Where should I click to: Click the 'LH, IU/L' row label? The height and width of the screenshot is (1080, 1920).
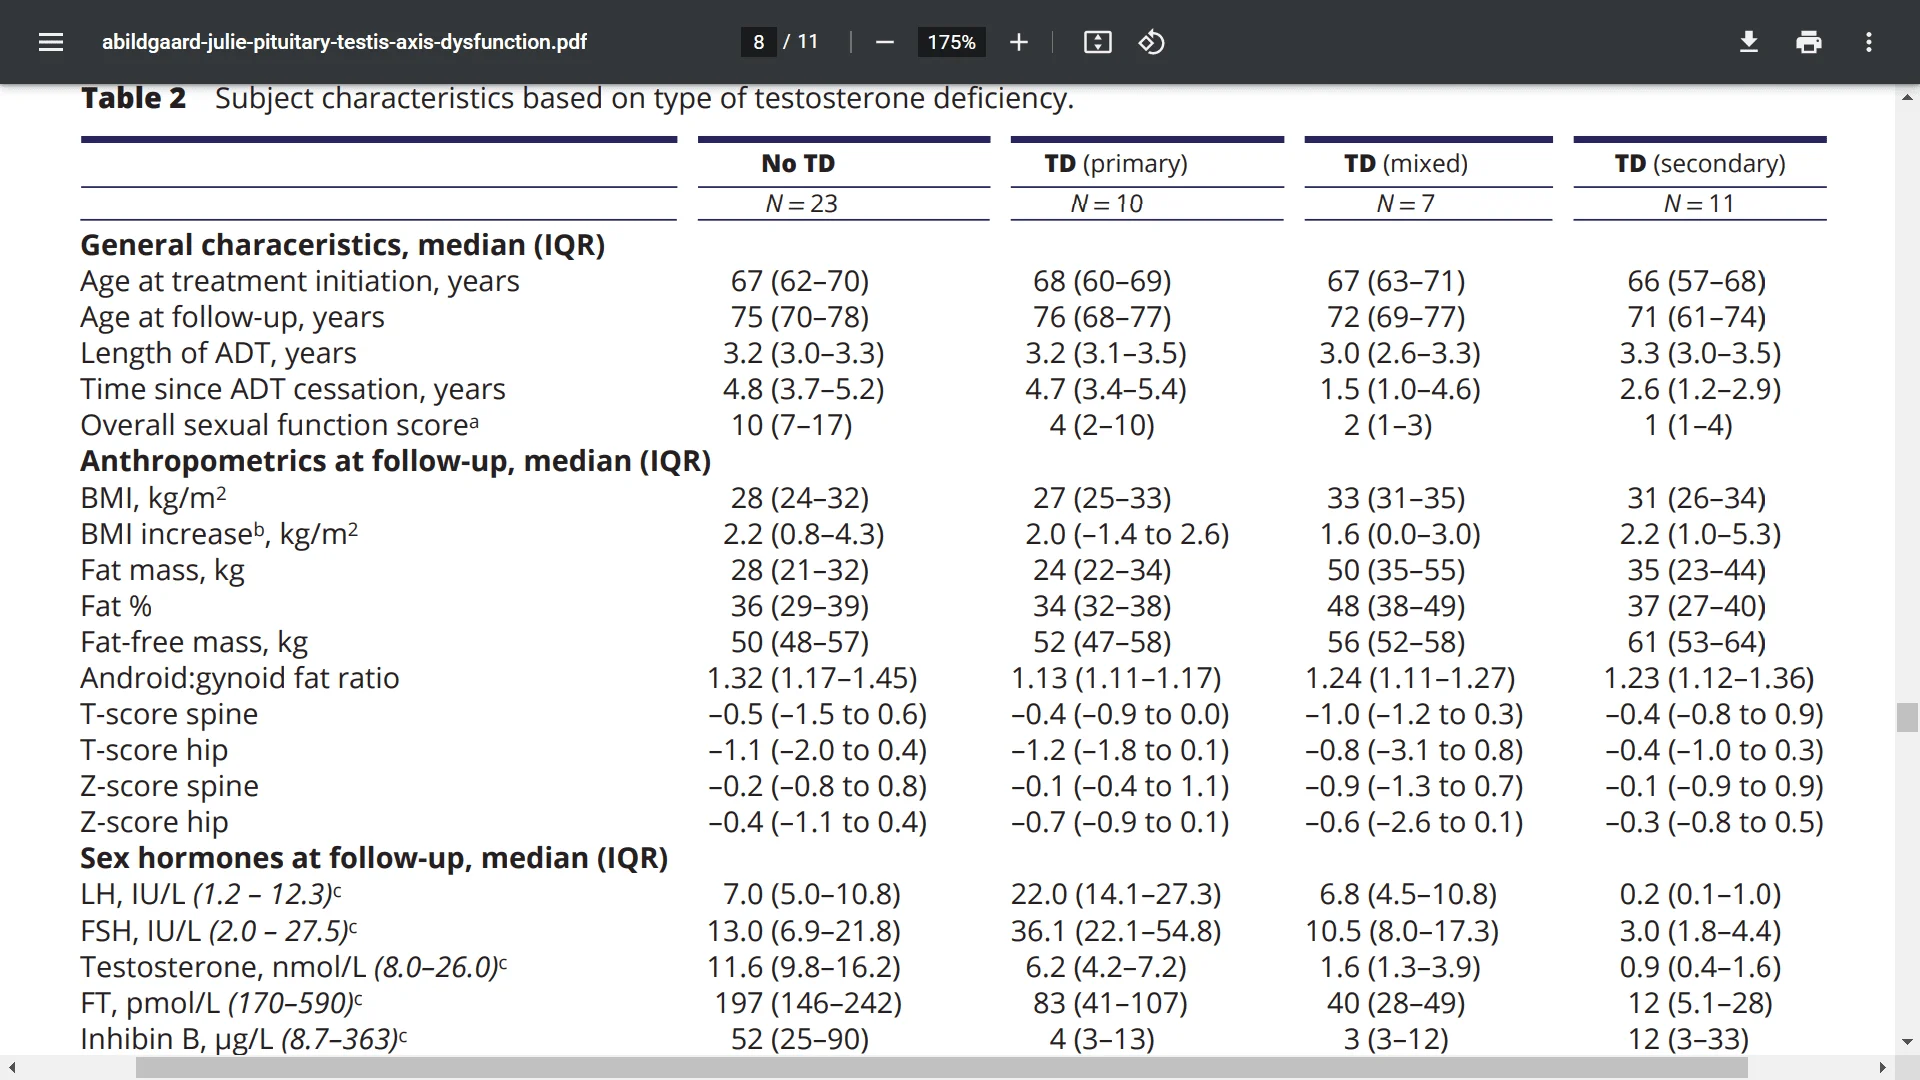[211, 894]
